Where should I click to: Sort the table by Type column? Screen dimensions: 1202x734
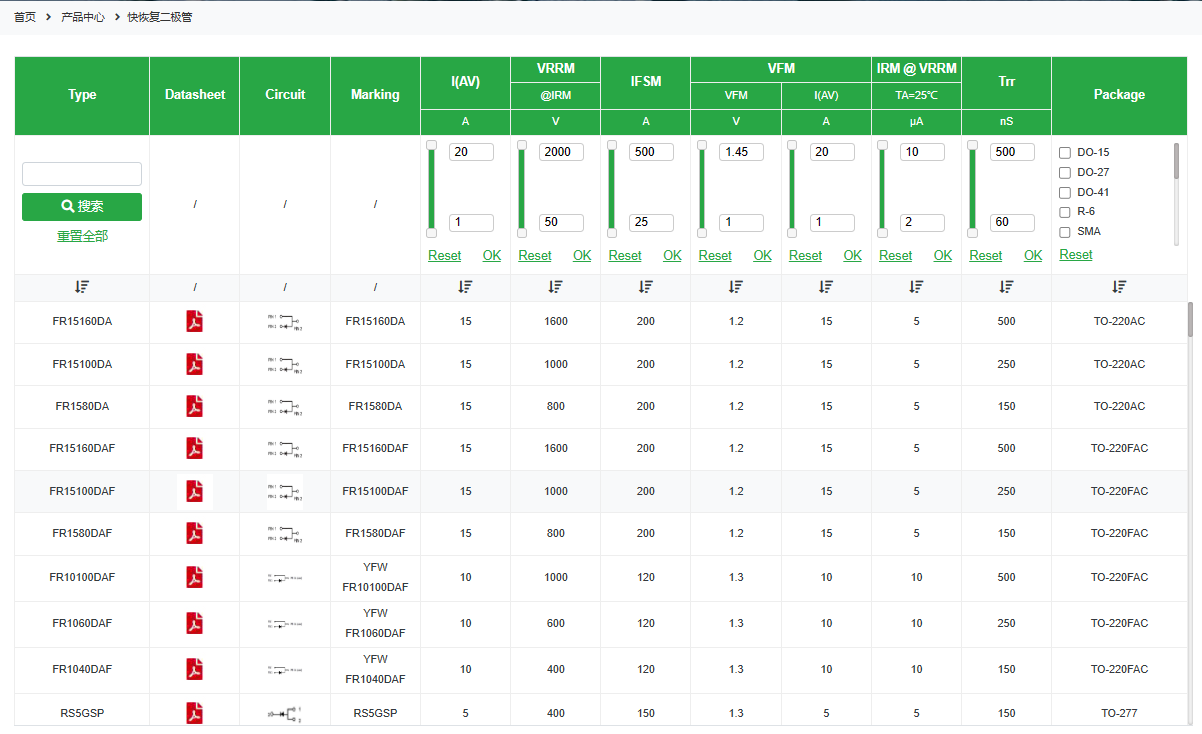click(82, 287)
